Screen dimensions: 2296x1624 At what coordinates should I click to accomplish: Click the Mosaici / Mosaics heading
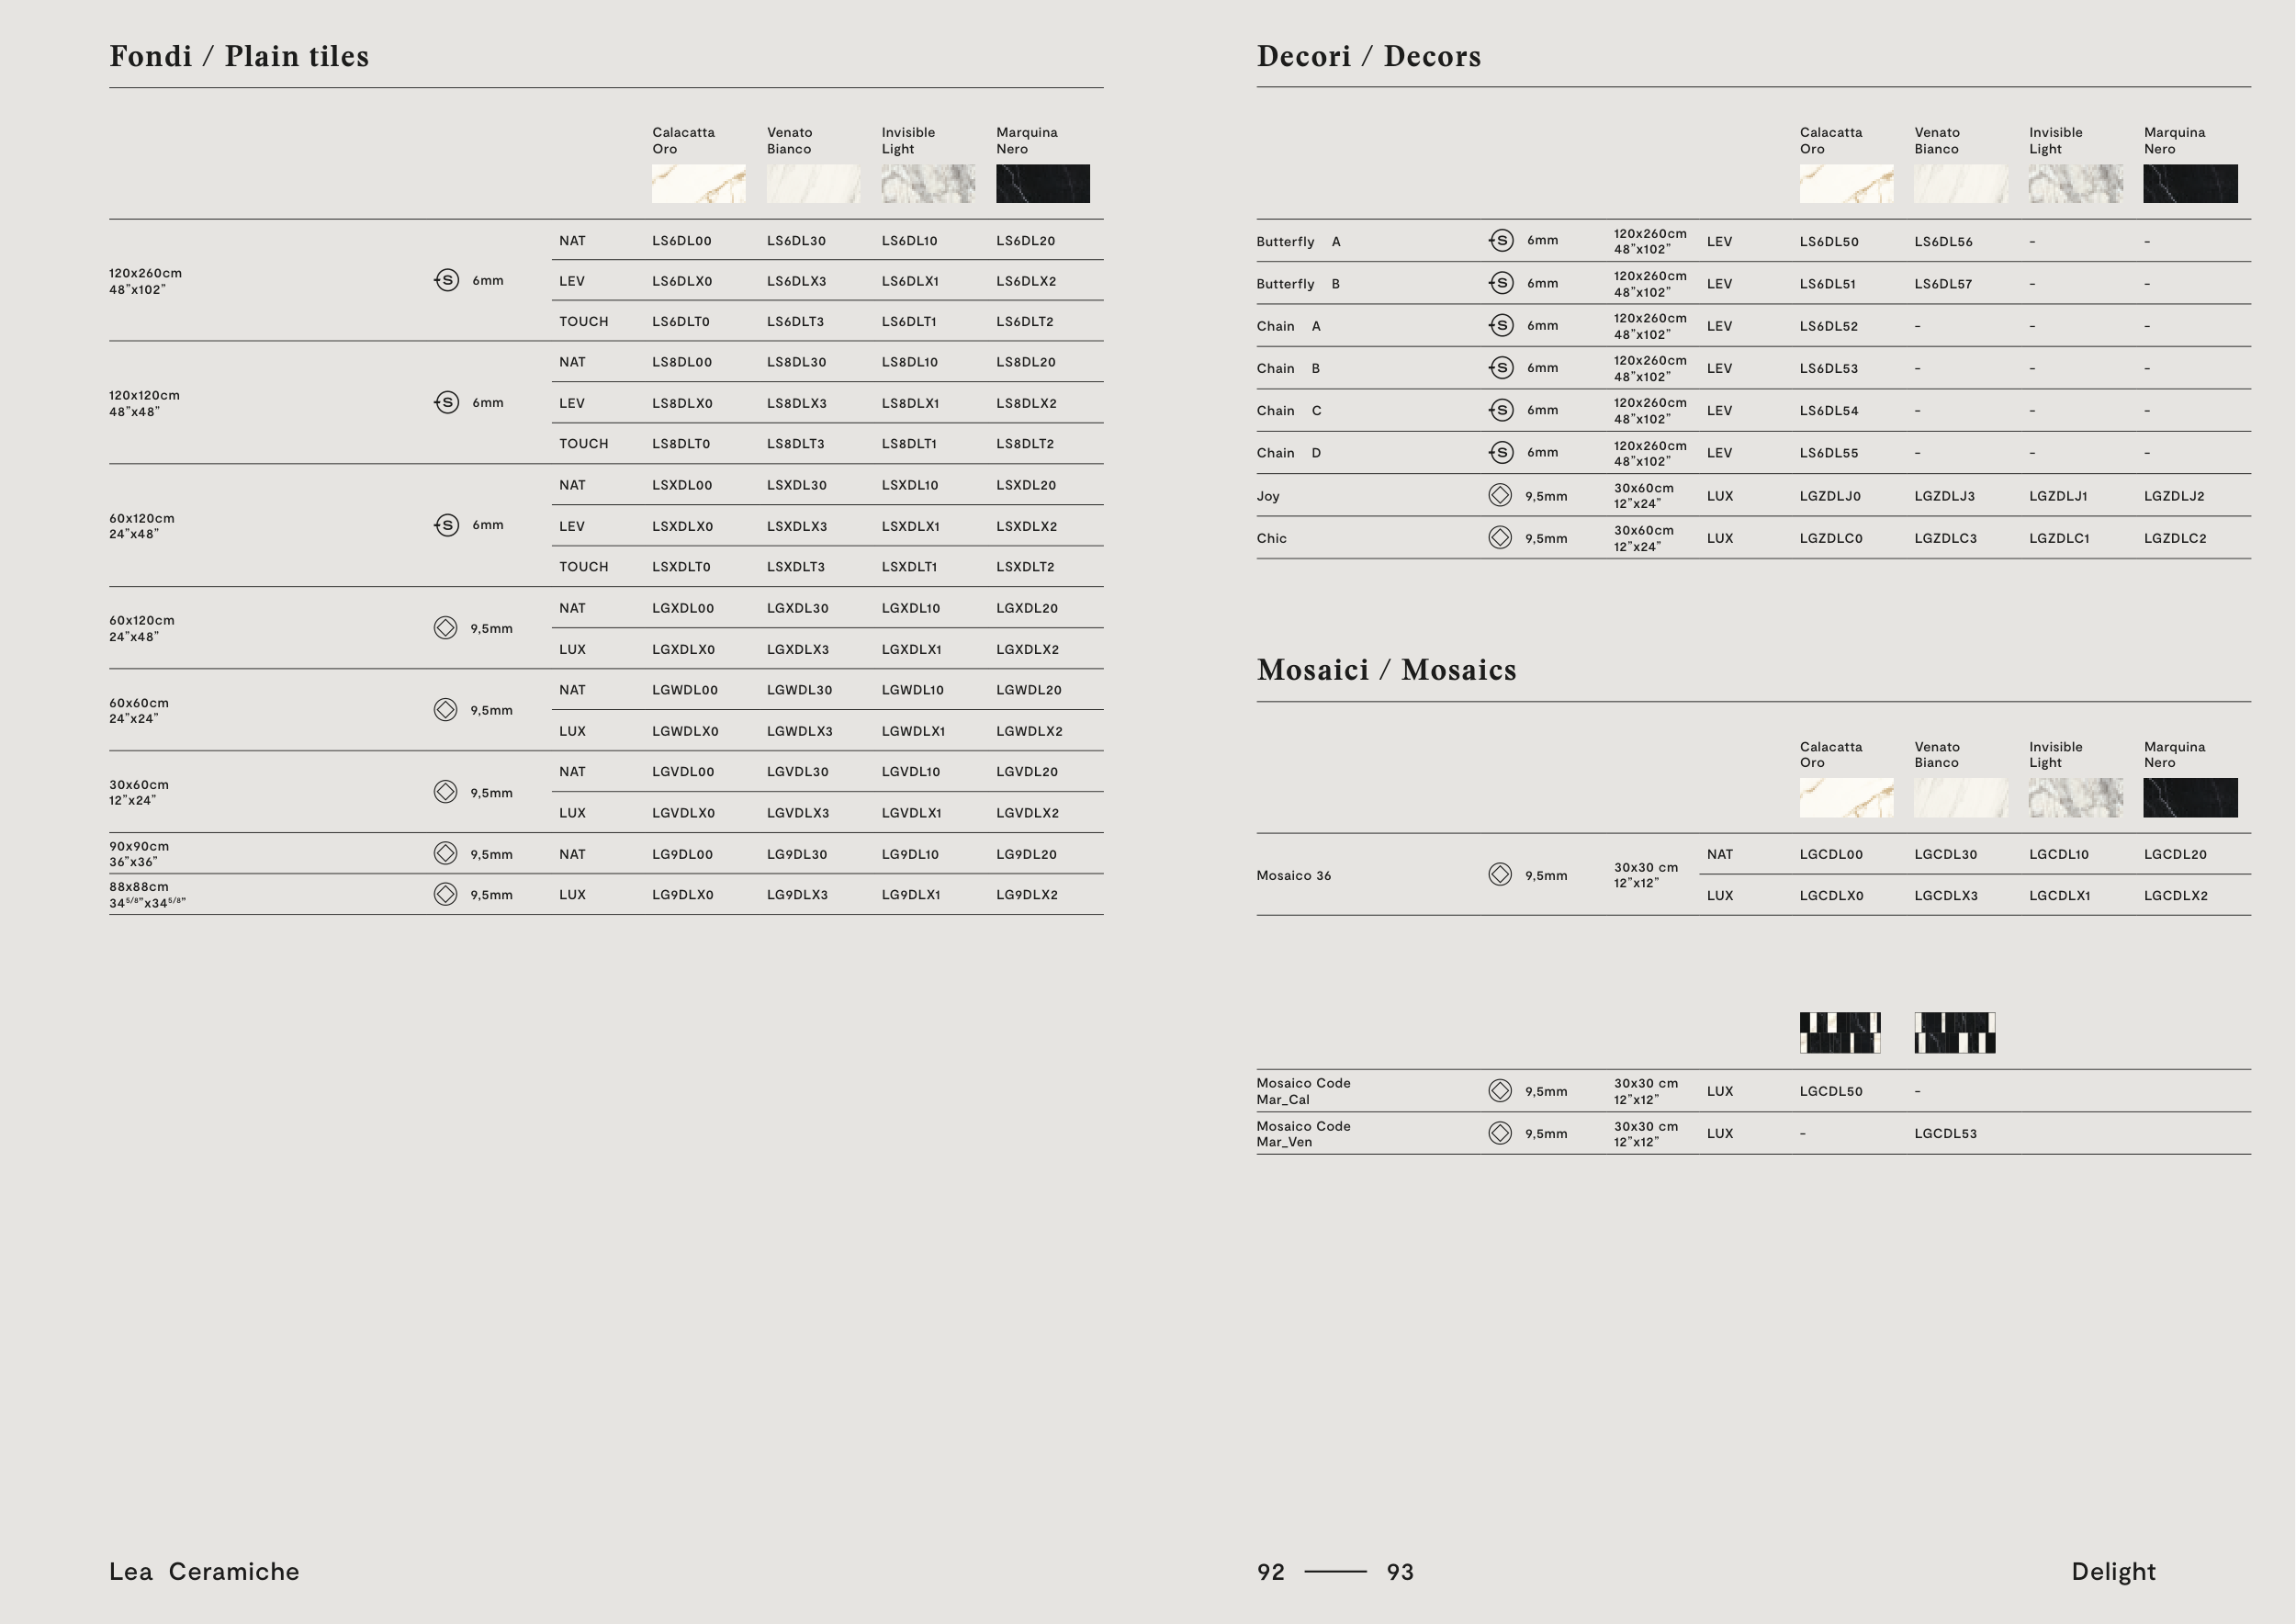pyautogui.click(x=1386, y=670)
